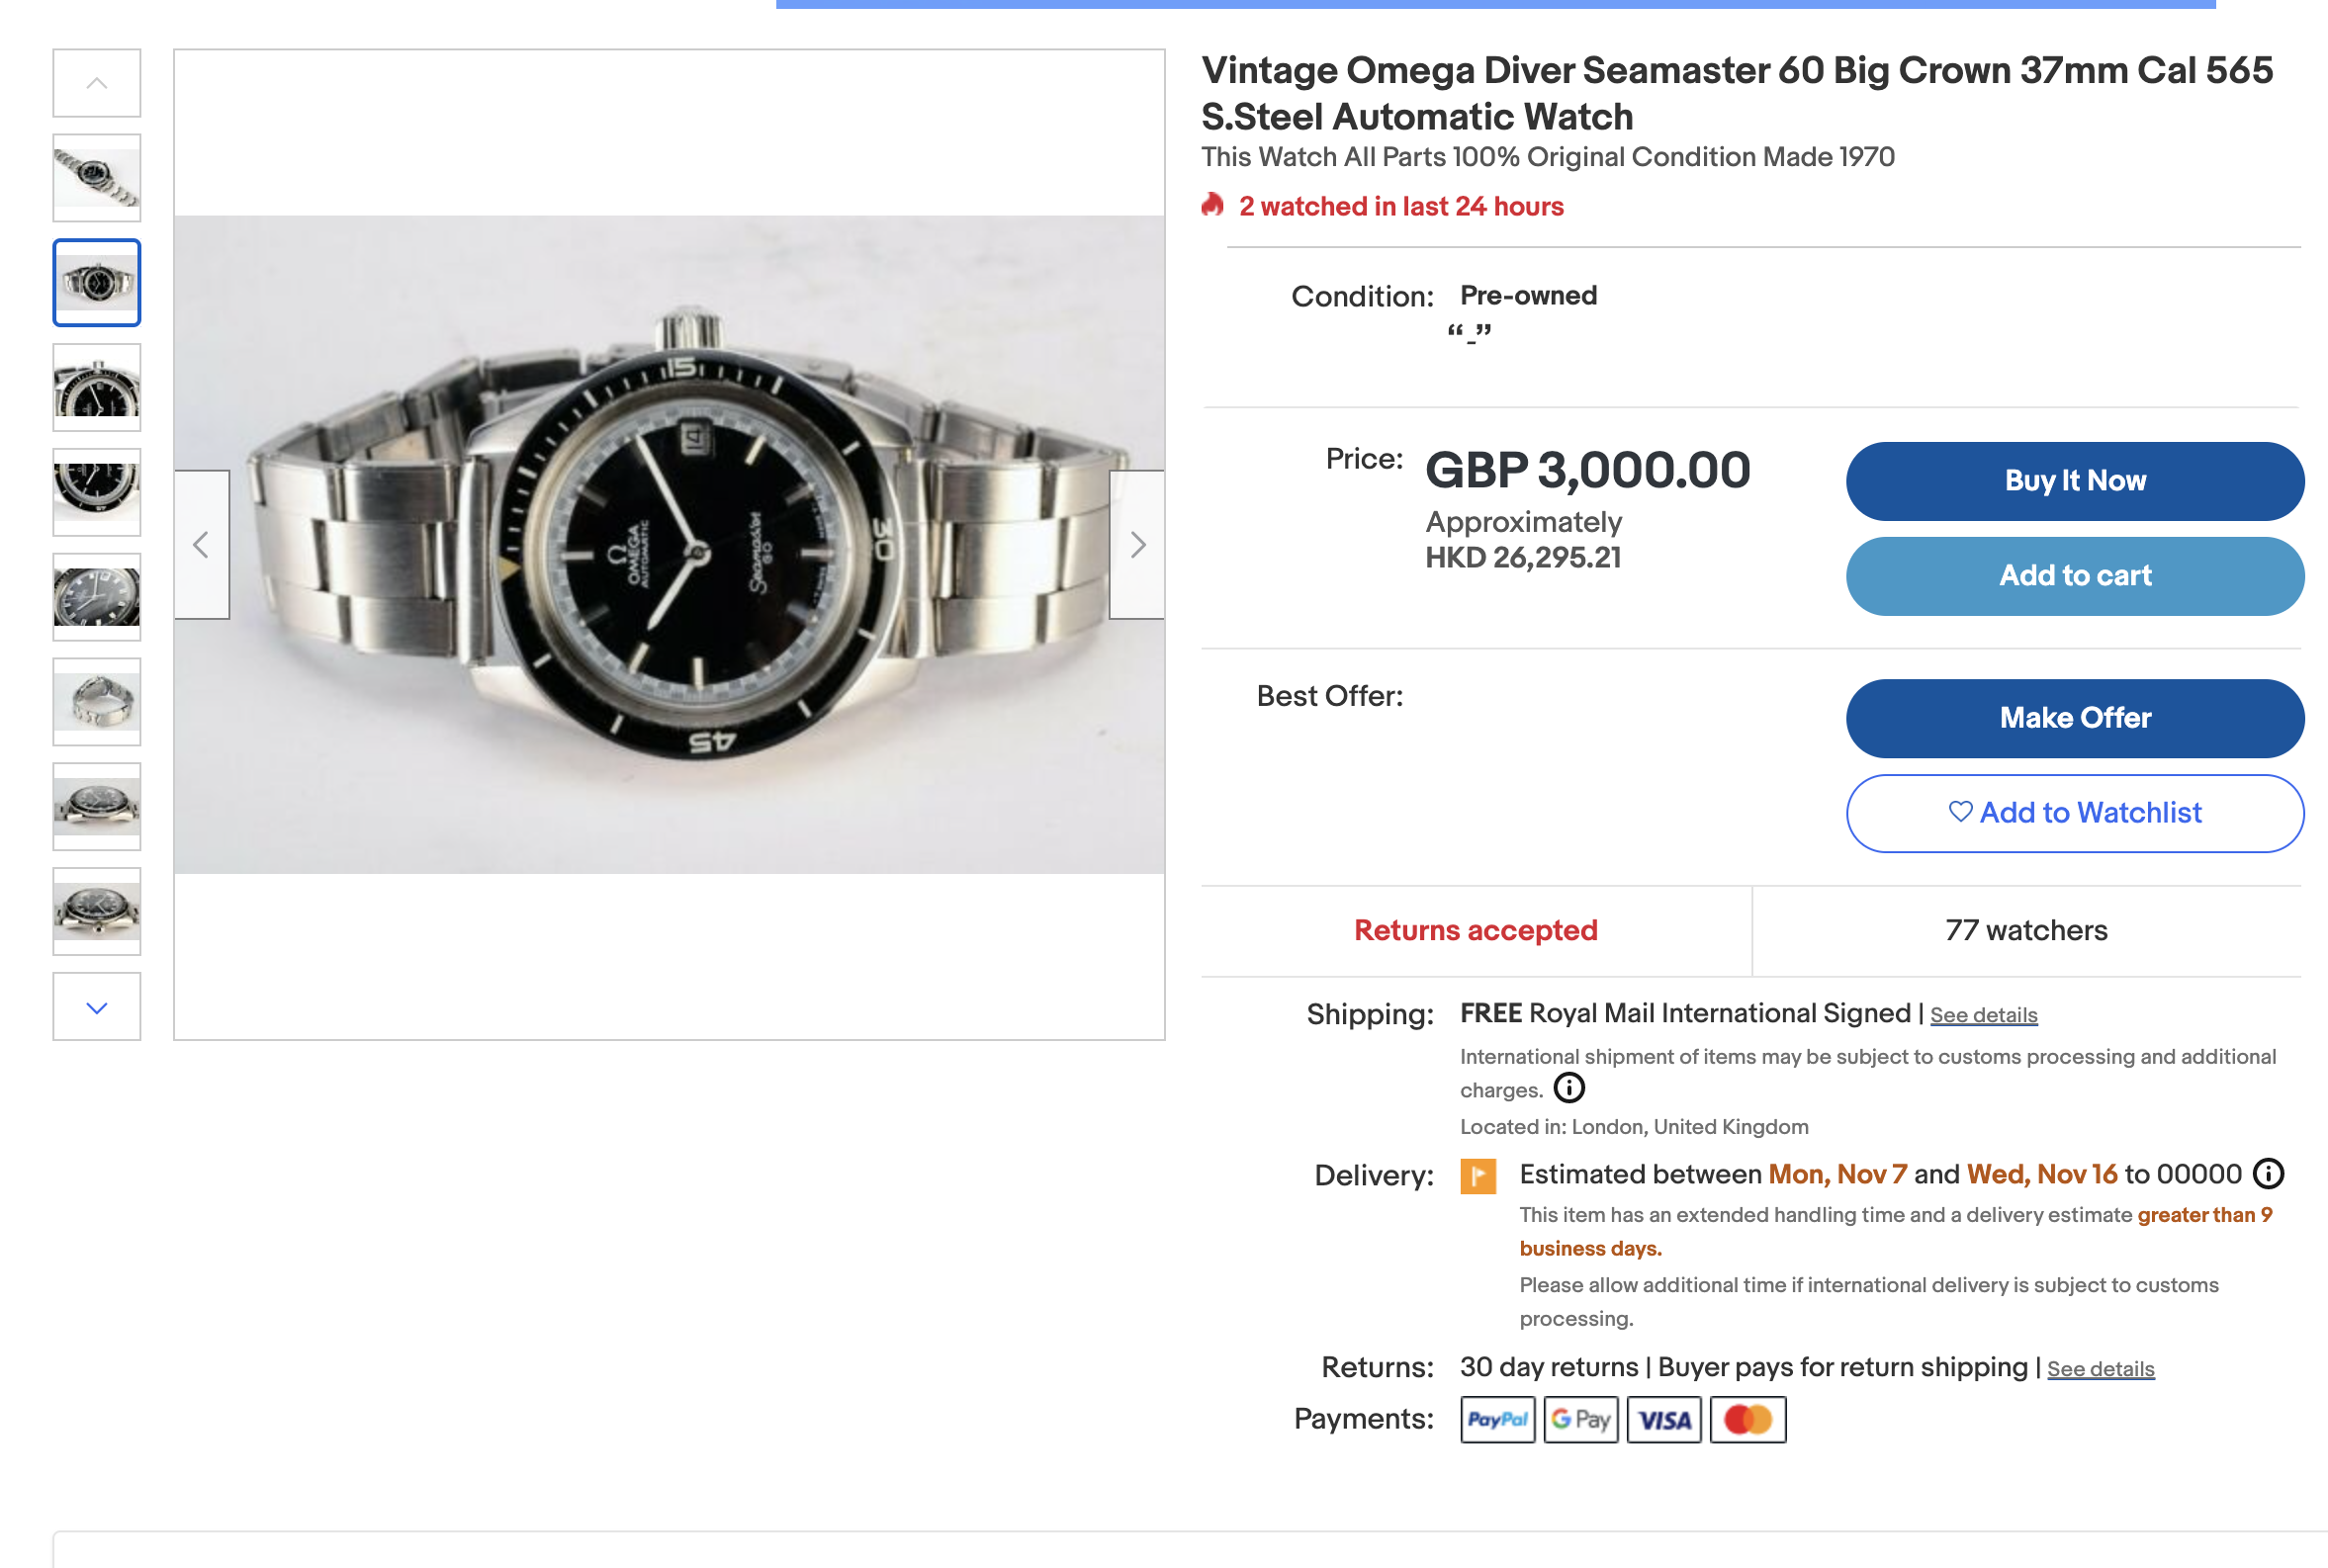This screenshot has height=1568, width=2328.
Task: Open shipping See details link
Action: coord(1983,1015)
